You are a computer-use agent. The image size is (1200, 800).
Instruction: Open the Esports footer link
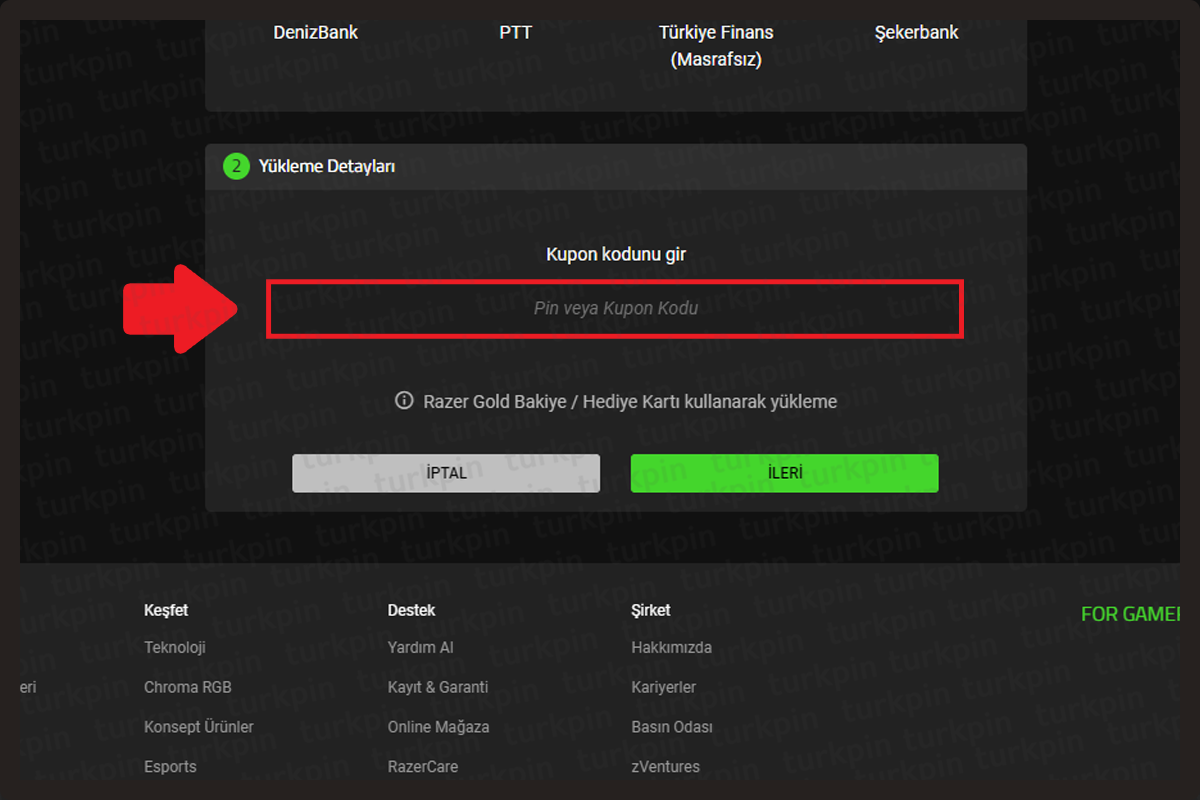coord(170,767)
